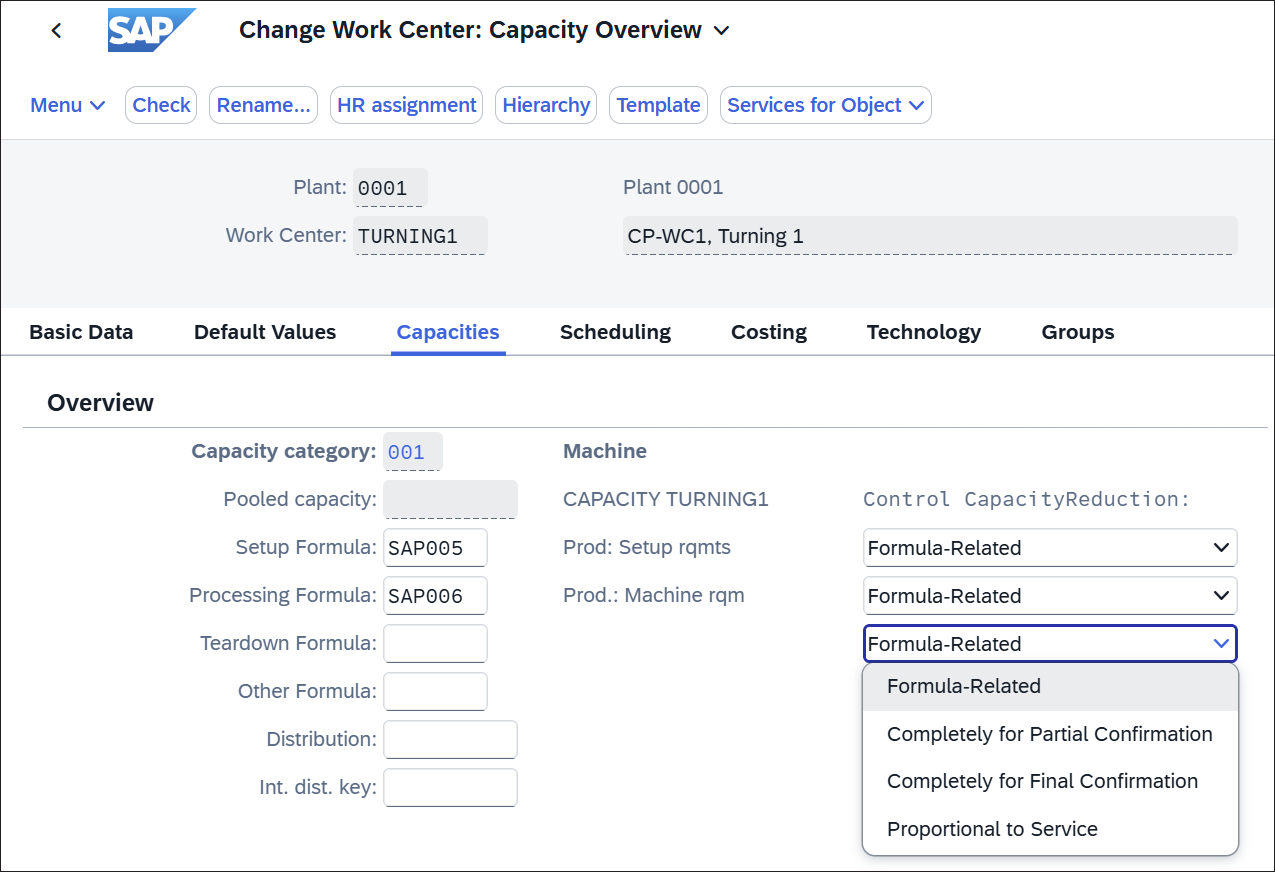Screen dimensions: 1275x872
Task: Click the CAPACITY TURNING1 text
Action: [666, 499]
